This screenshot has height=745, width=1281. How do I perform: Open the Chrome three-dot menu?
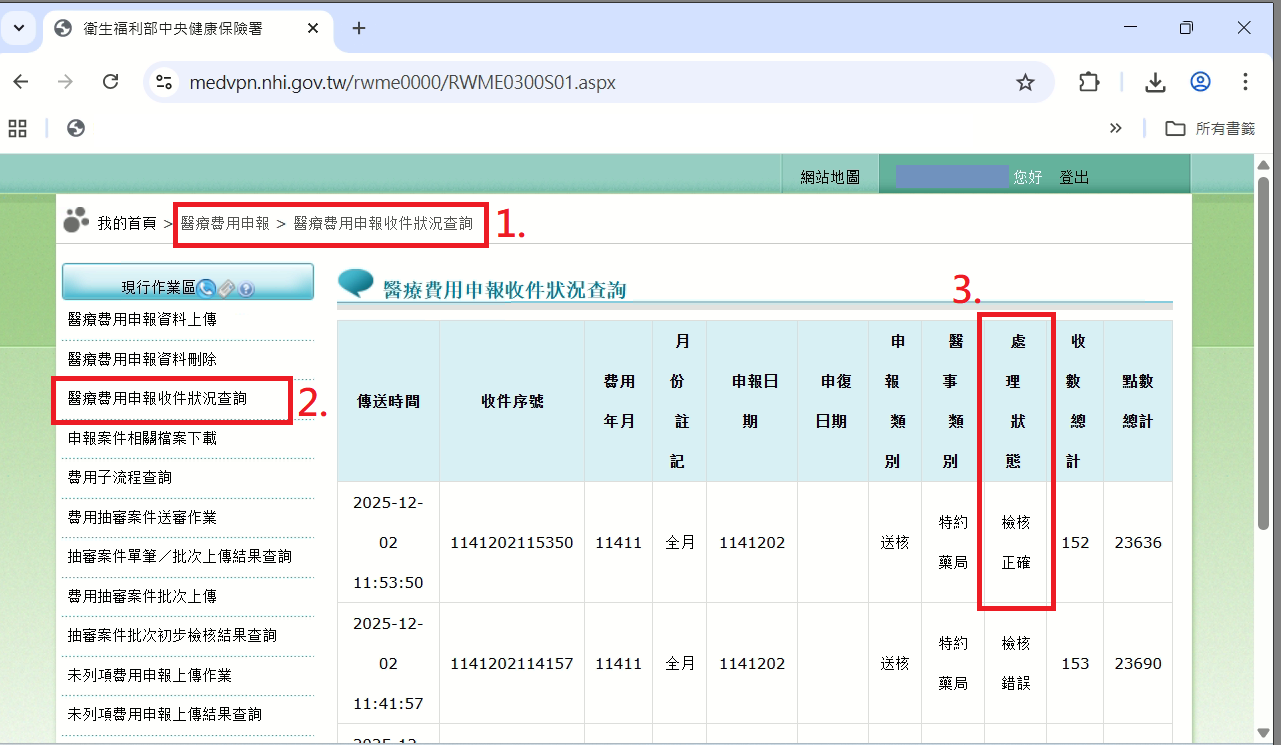(x=1245, y=82)
